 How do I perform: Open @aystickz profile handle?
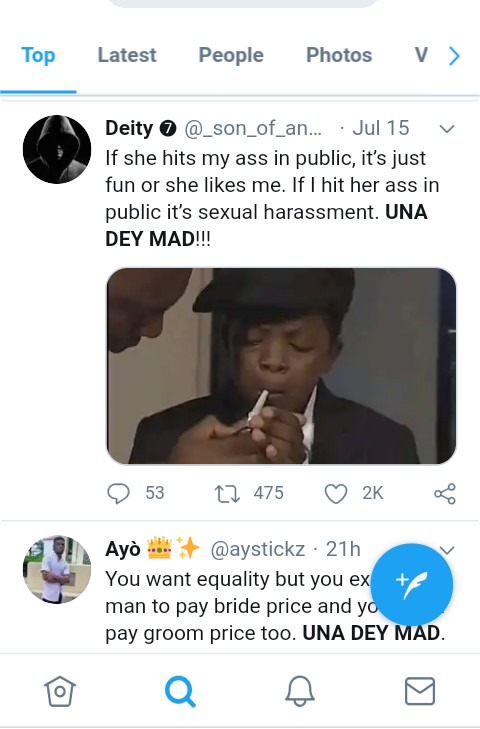pyautogui.click(x=258, y=550)
